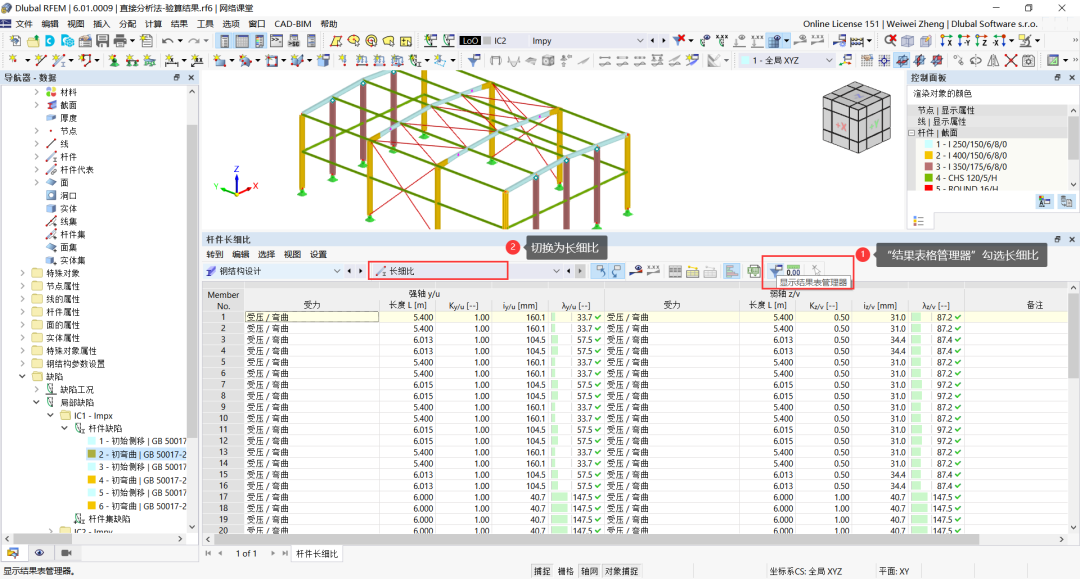1080x579 pixels.
Task: Open the 转到 menu in results panel
Action: point(215,254)
